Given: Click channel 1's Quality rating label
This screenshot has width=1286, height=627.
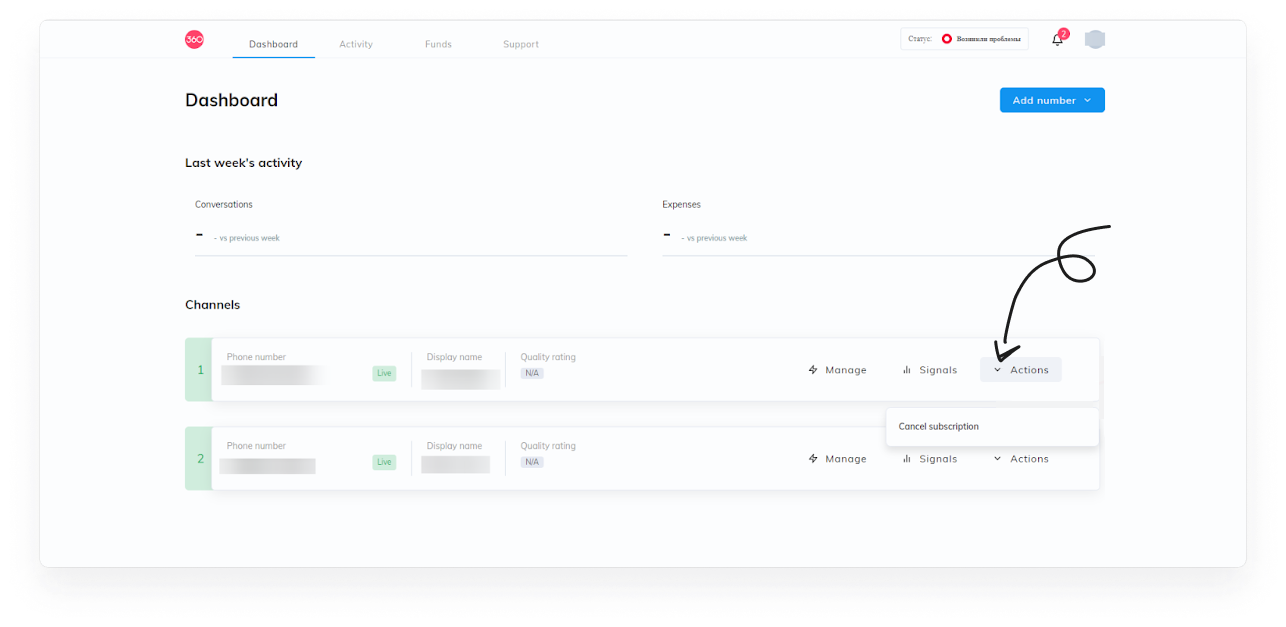Looking at the screenshot, I should pyautogui.click(x=548, y=357).
